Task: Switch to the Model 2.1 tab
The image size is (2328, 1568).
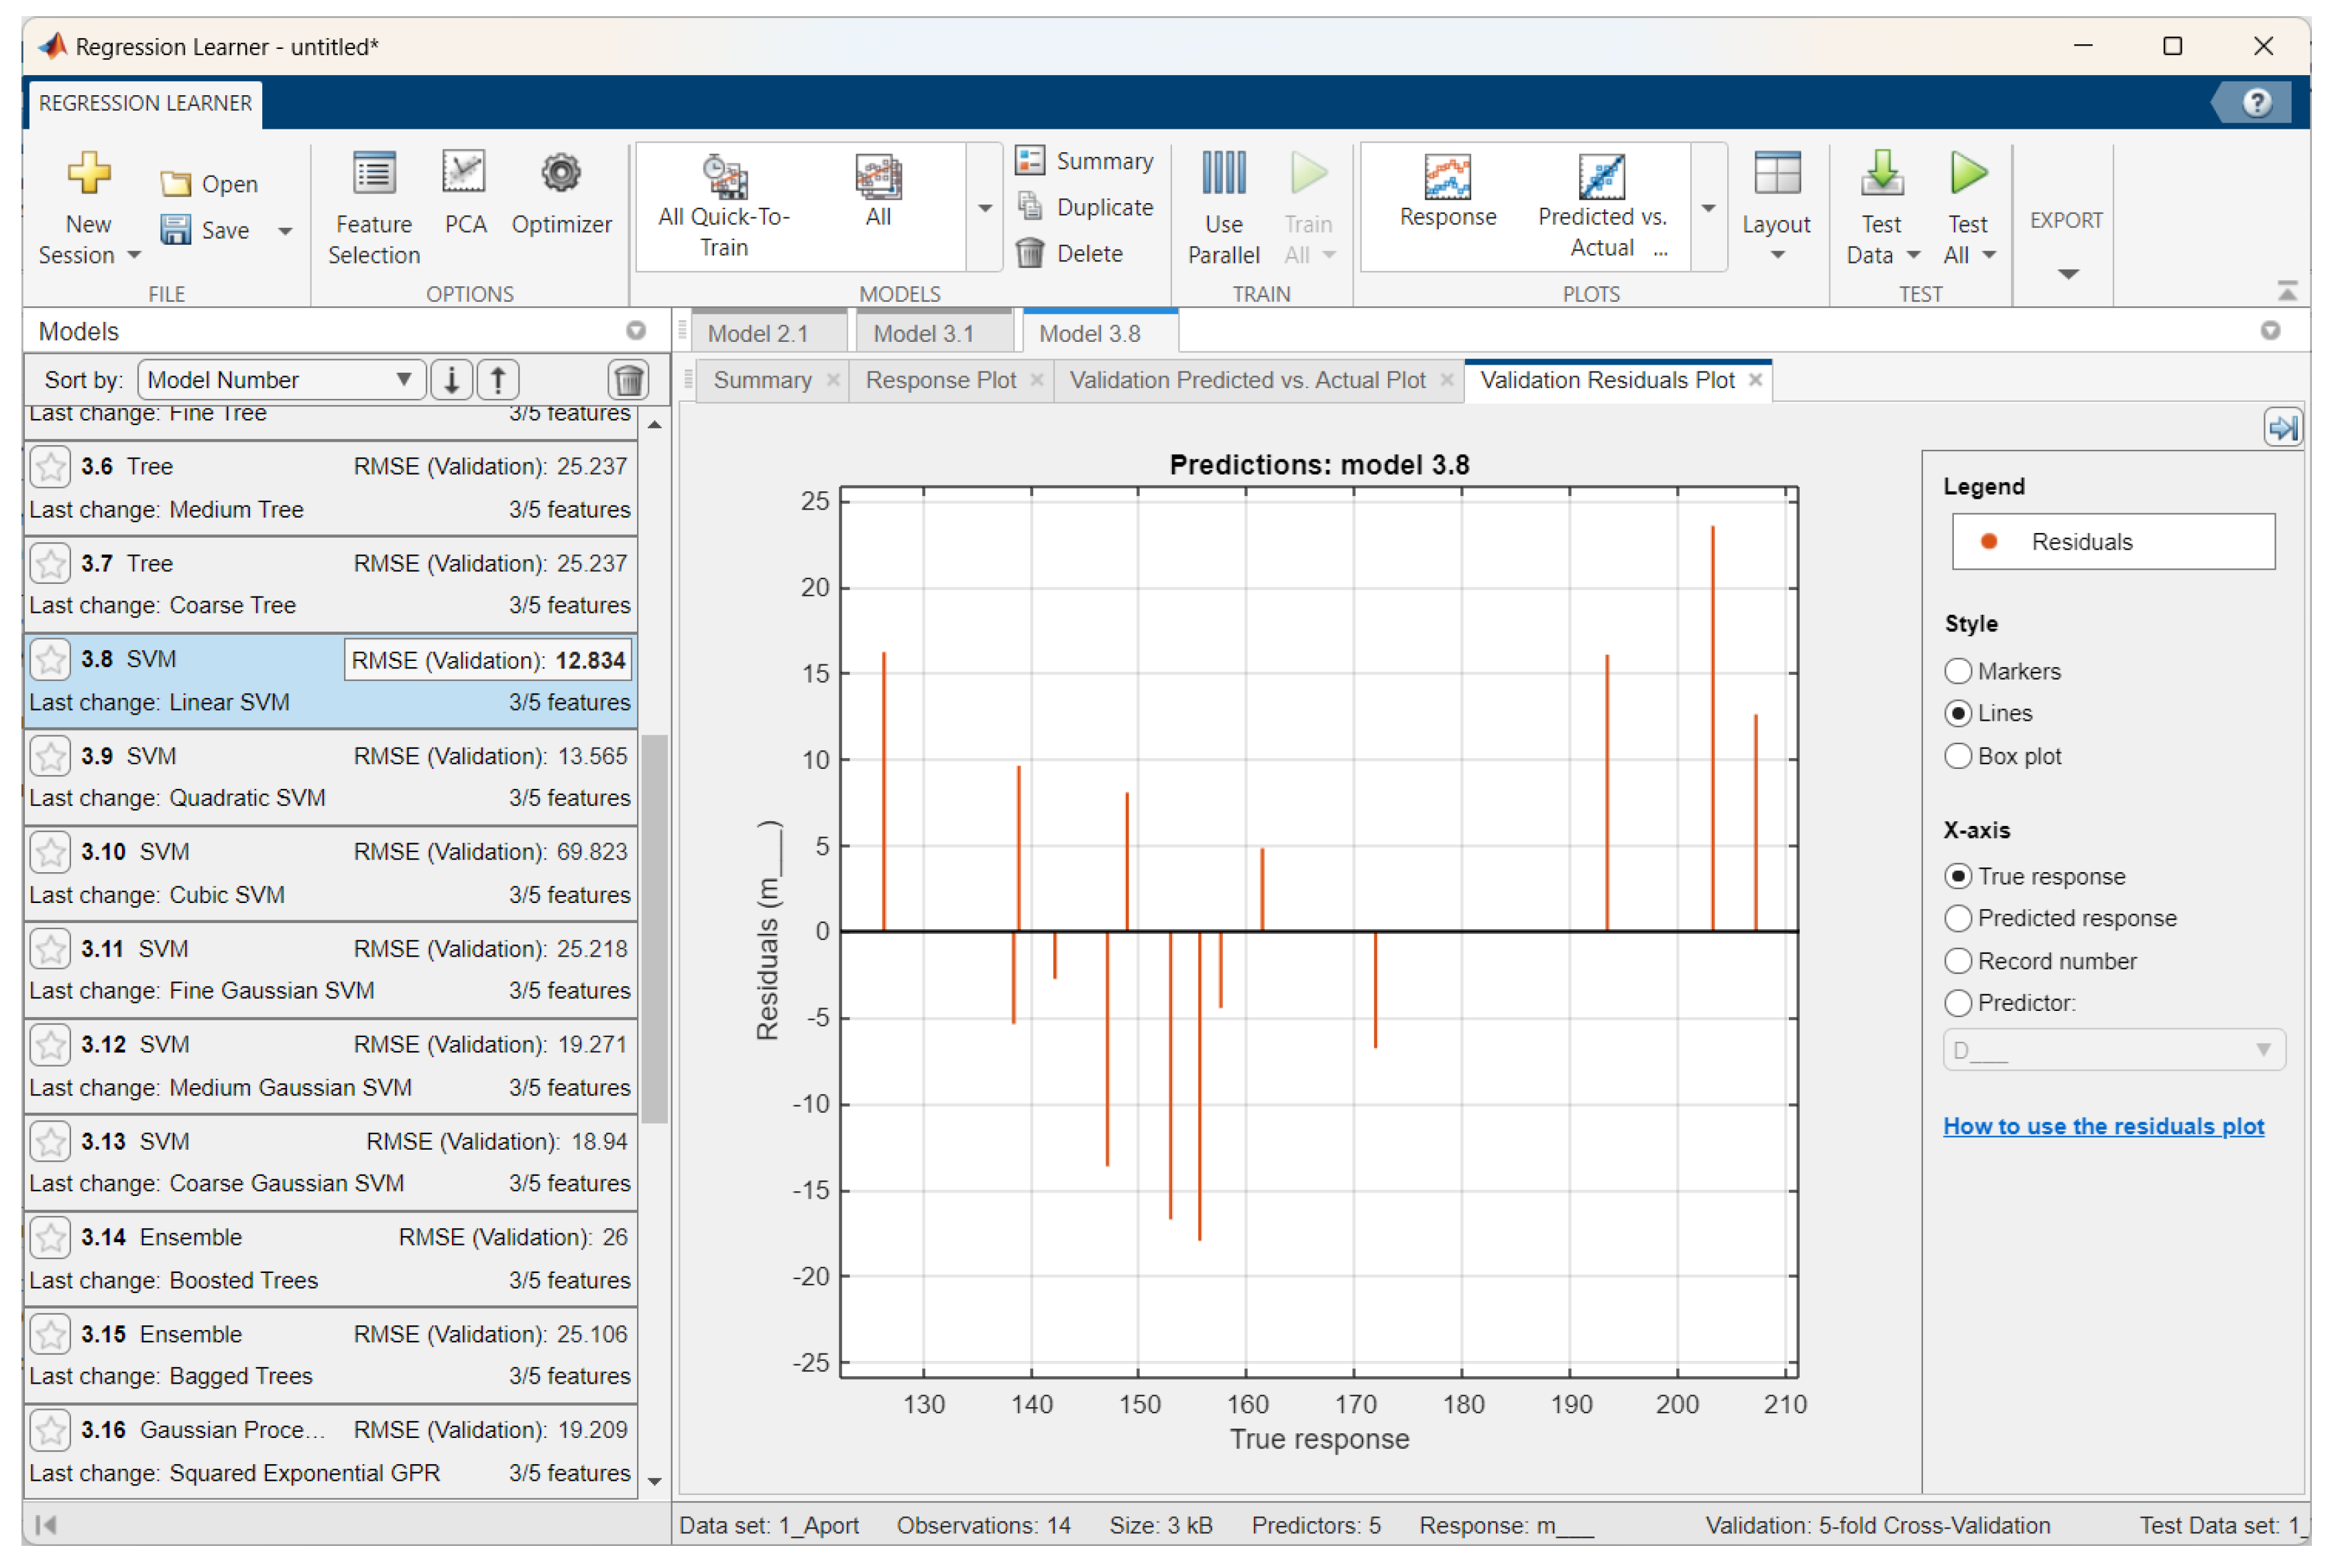Action: click(x=757, y=333)
